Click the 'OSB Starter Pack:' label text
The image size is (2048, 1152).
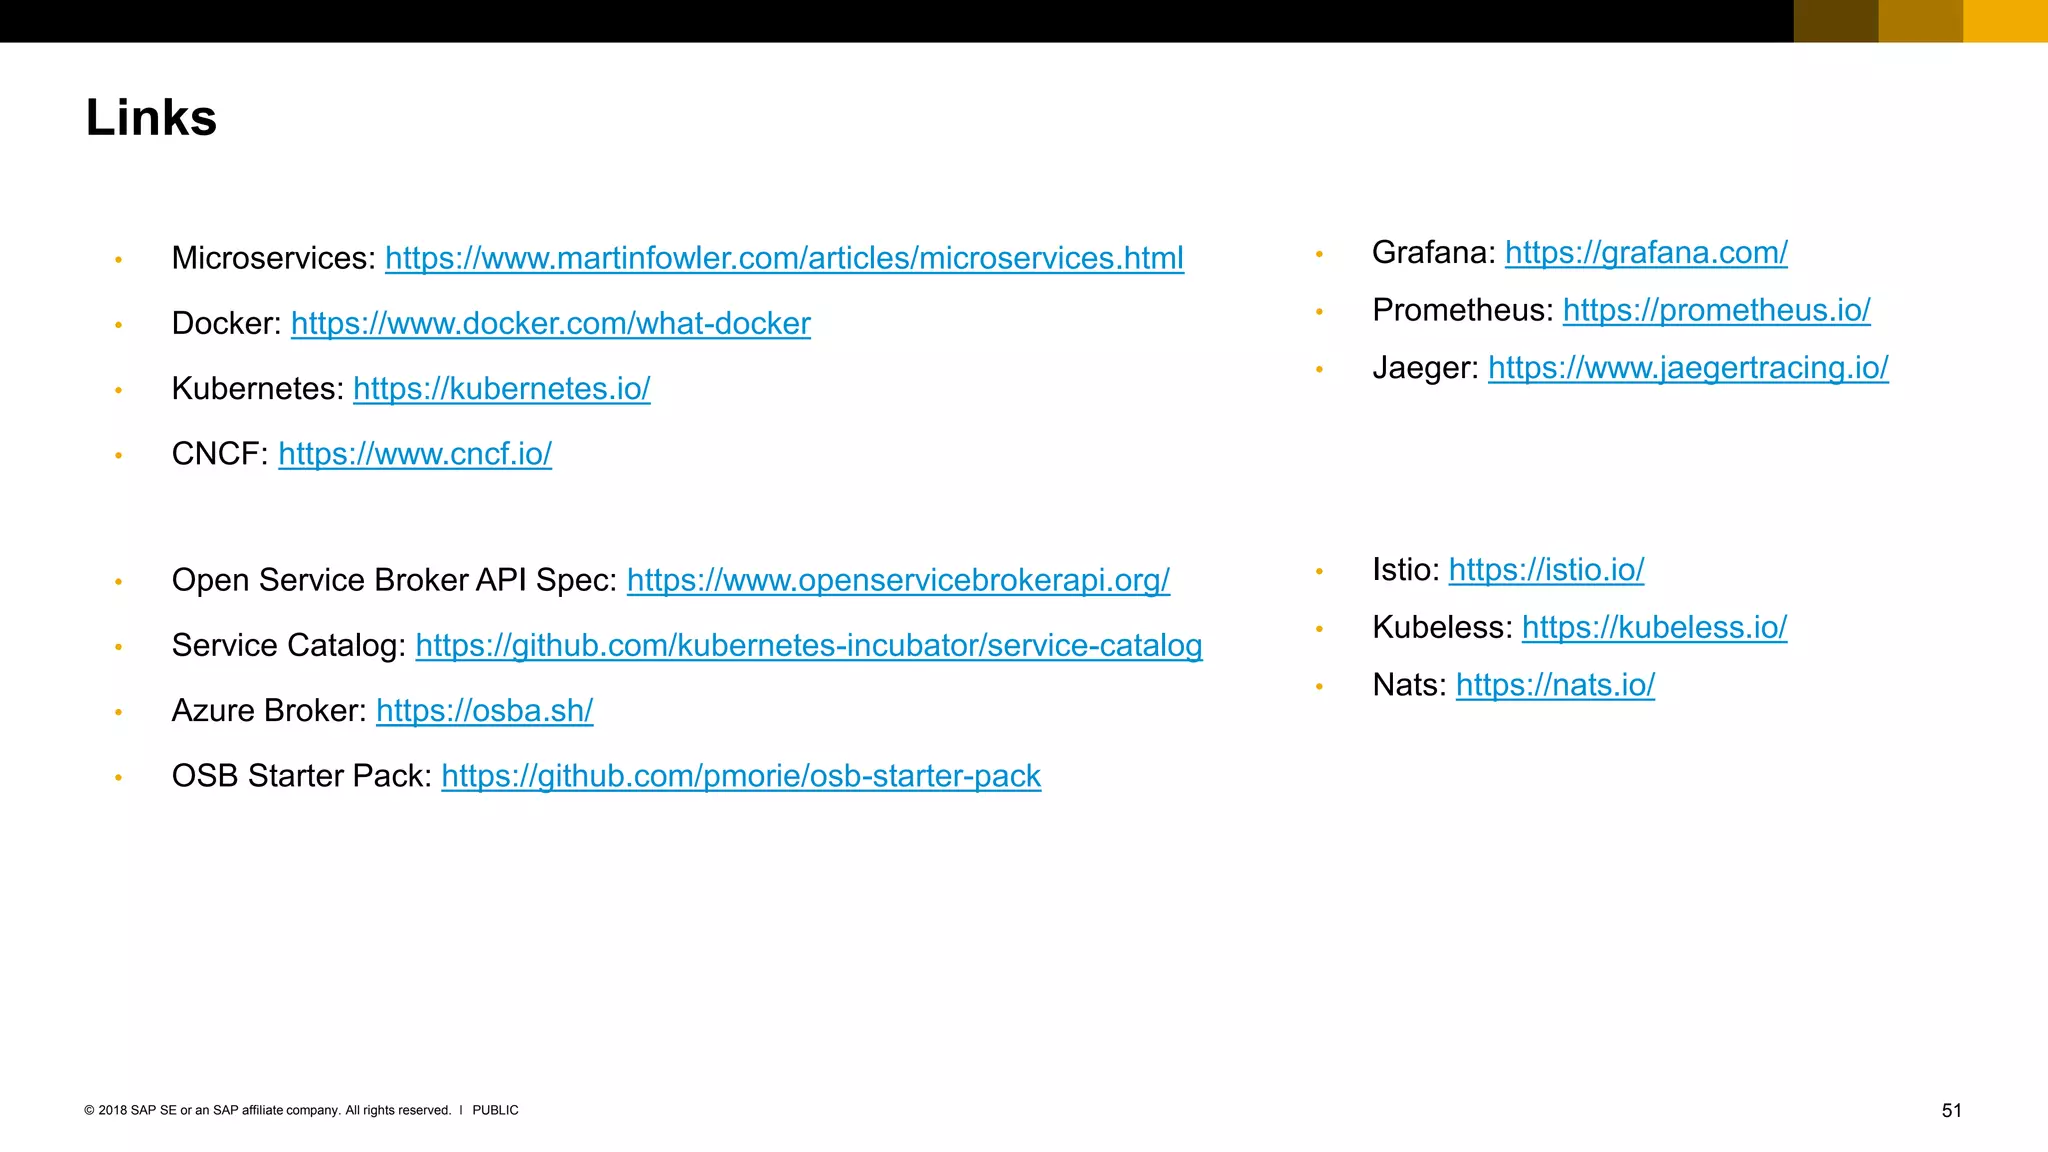click(302, 775)
